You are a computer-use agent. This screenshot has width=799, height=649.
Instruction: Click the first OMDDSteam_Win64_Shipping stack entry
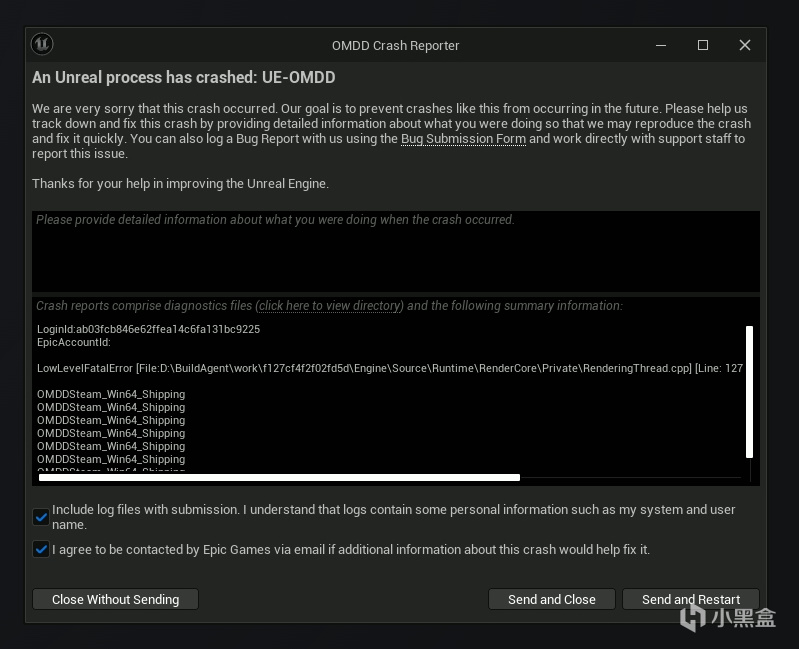(x=111, y=394)
